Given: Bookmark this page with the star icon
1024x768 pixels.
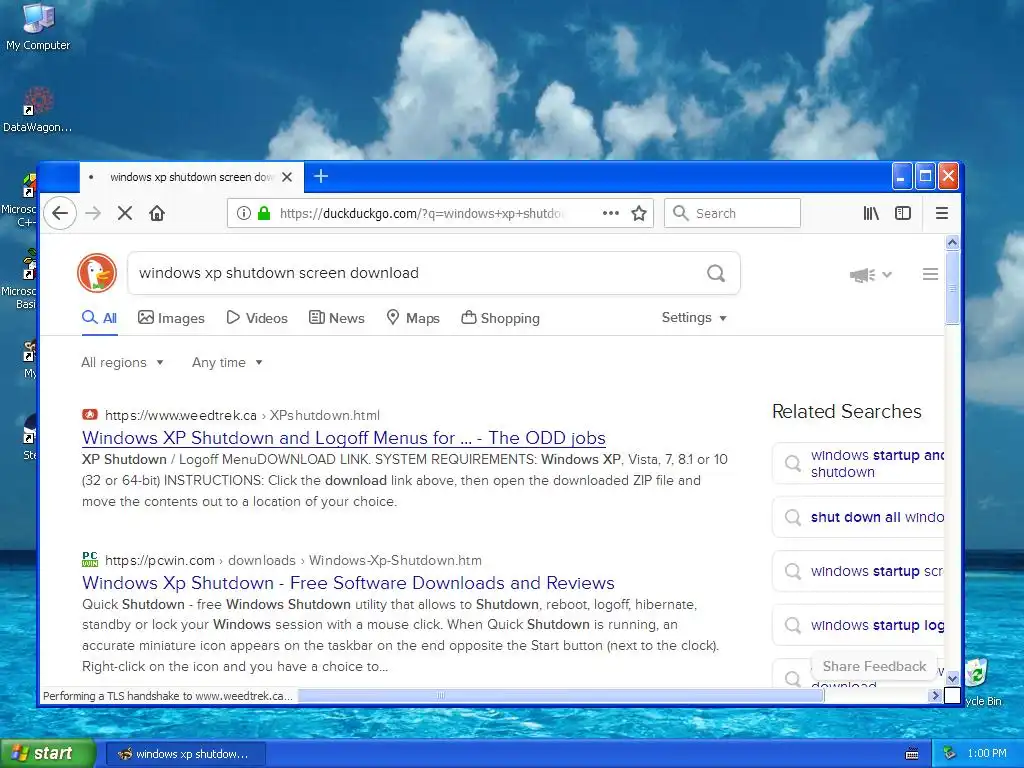Looking at the screenshot, I should pyautogui.click(x=639, y=213).
